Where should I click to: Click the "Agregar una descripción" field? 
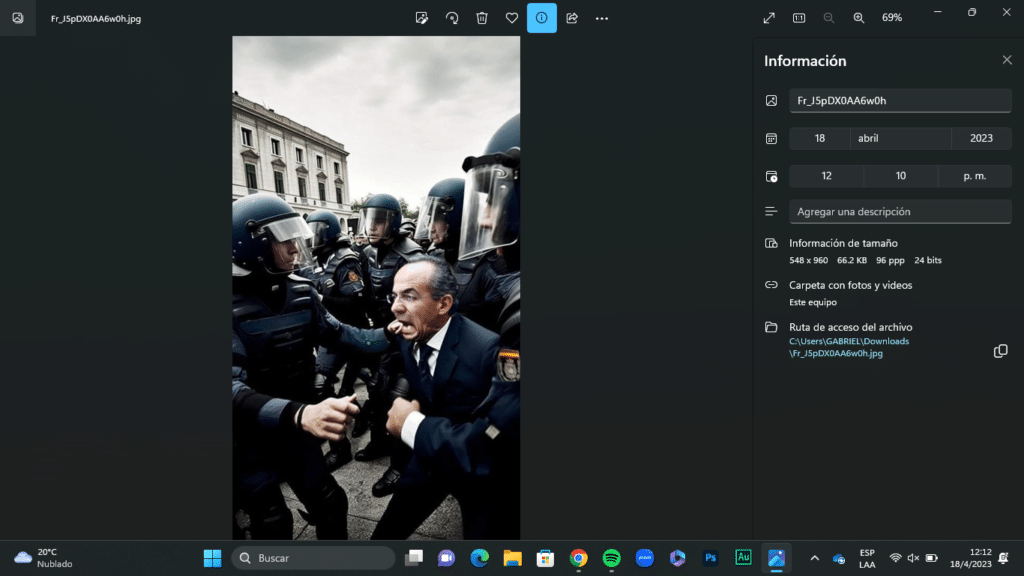tap(900, 212)
